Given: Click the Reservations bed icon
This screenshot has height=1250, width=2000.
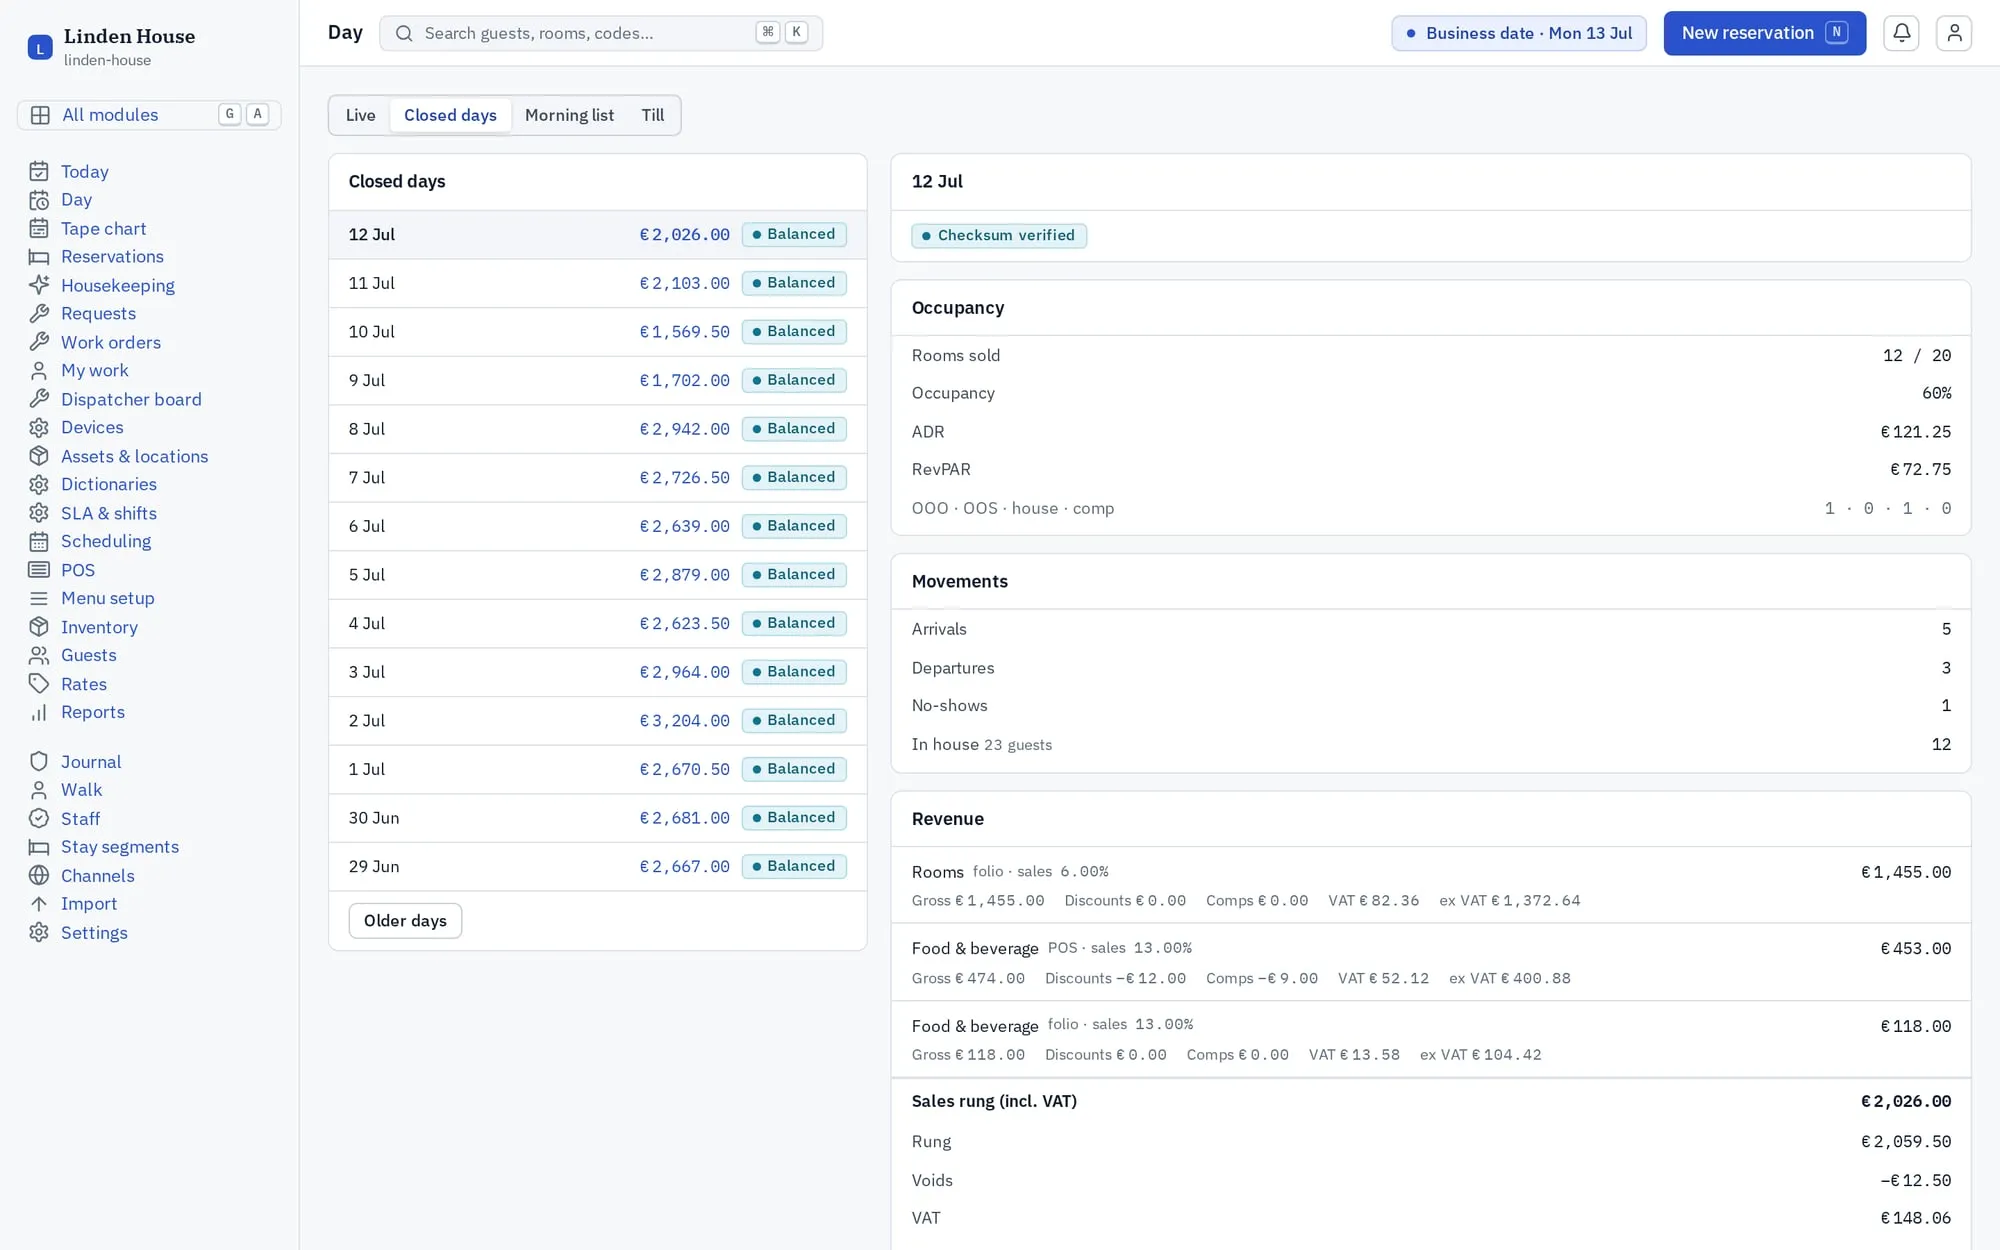Looking at the screenshot, I should tap(39, 257).
